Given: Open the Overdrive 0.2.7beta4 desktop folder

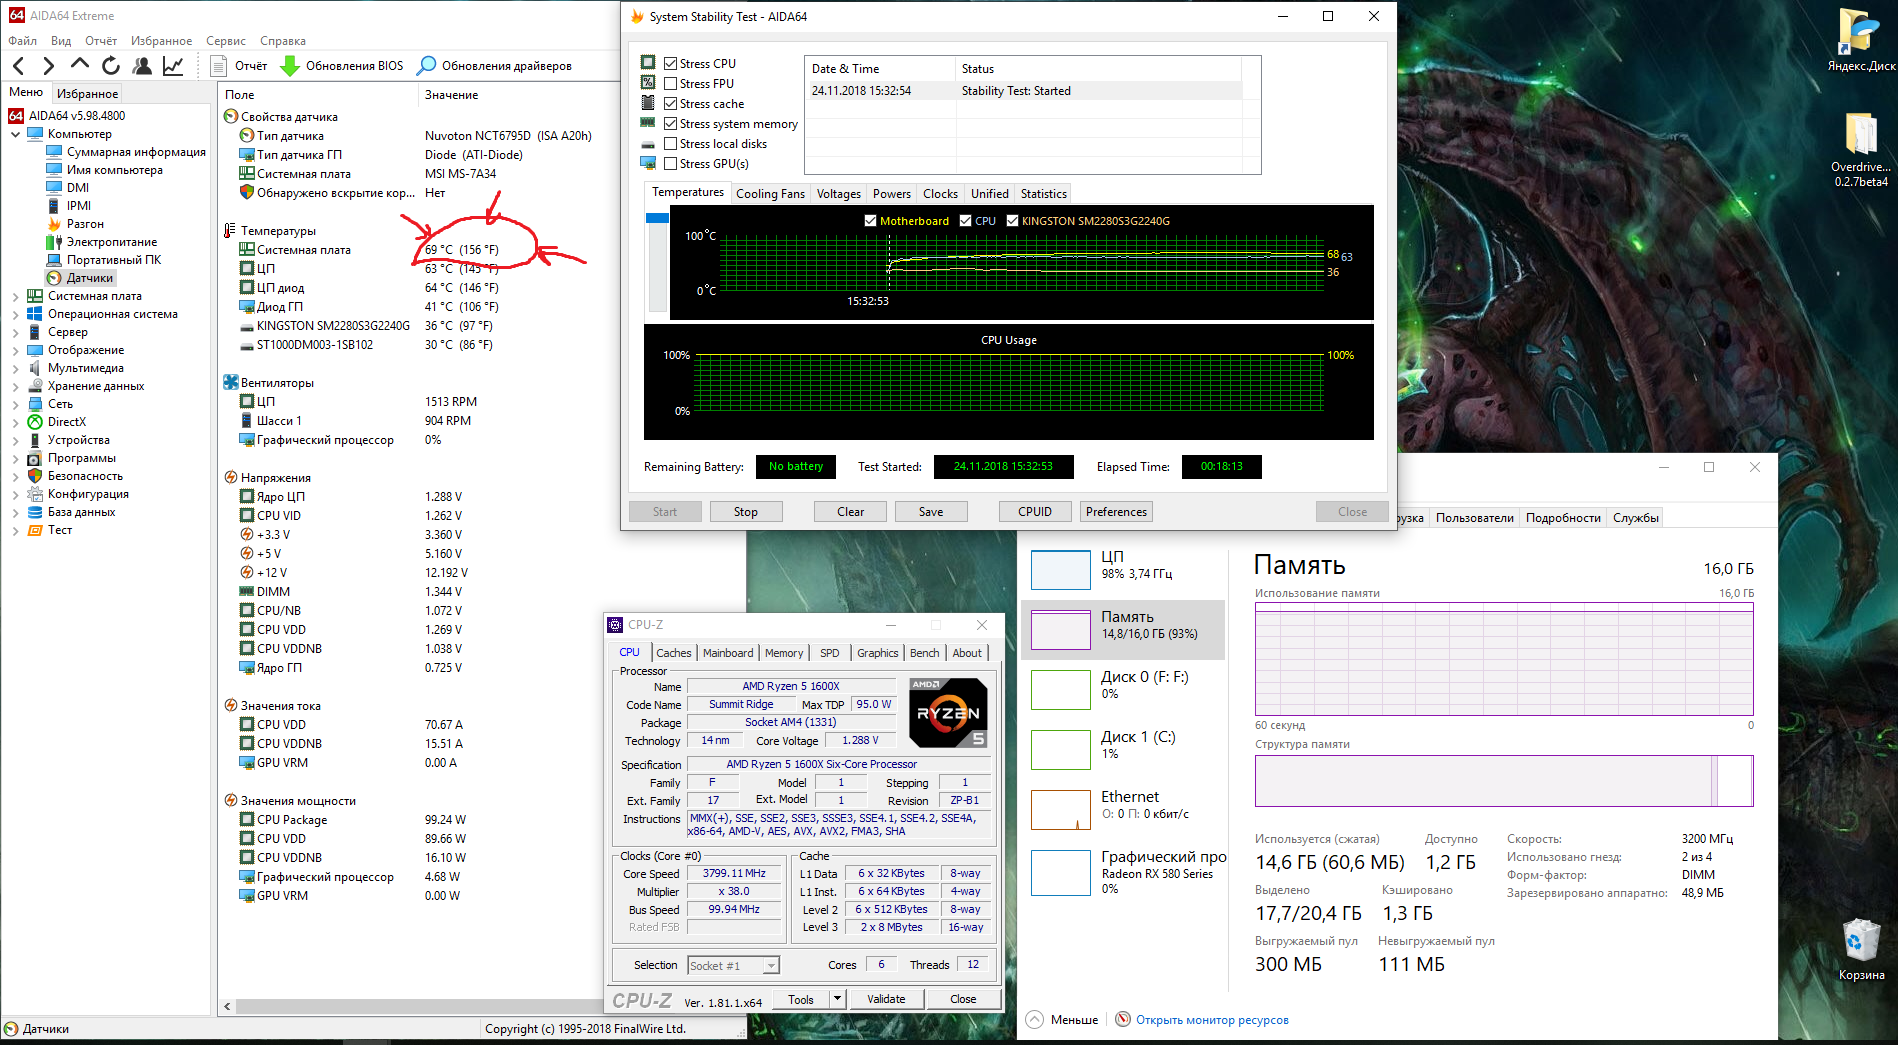Looking at the screenshot, I should click(1860, 150).
